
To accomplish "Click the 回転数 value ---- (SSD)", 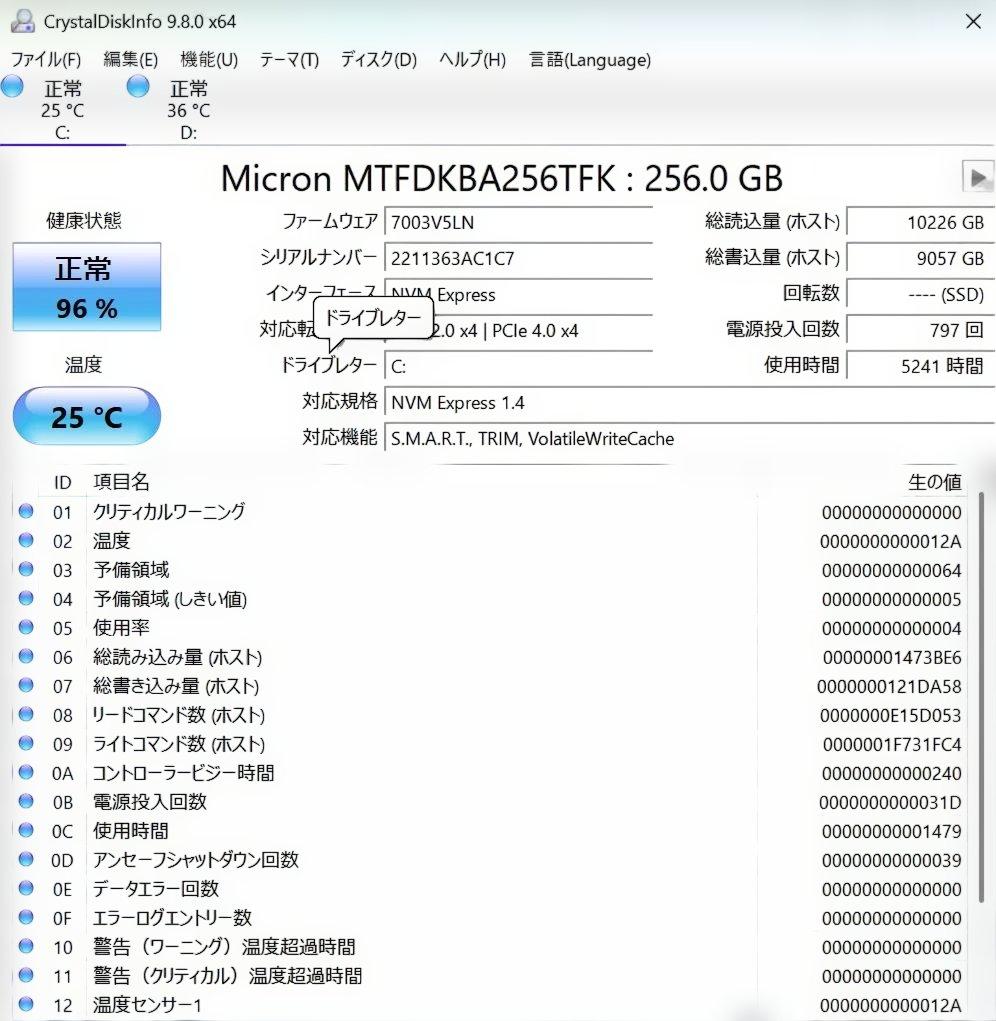I will (920, 295).
